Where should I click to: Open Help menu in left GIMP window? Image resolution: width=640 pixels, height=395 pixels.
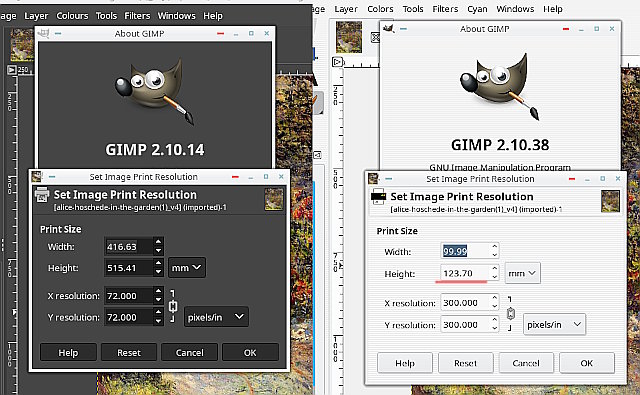[213, 16]
